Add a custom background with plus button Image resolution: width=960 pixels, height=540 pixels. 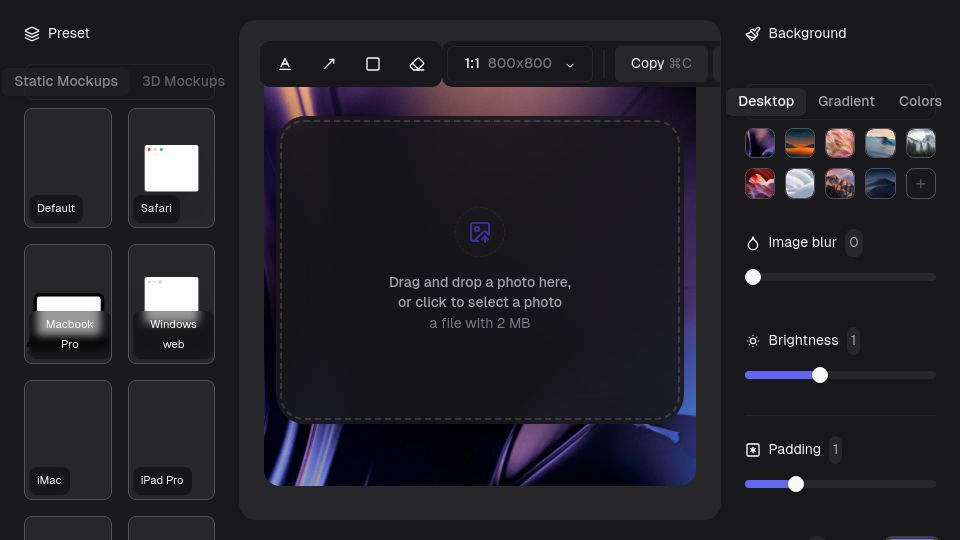tap(921, 184)
